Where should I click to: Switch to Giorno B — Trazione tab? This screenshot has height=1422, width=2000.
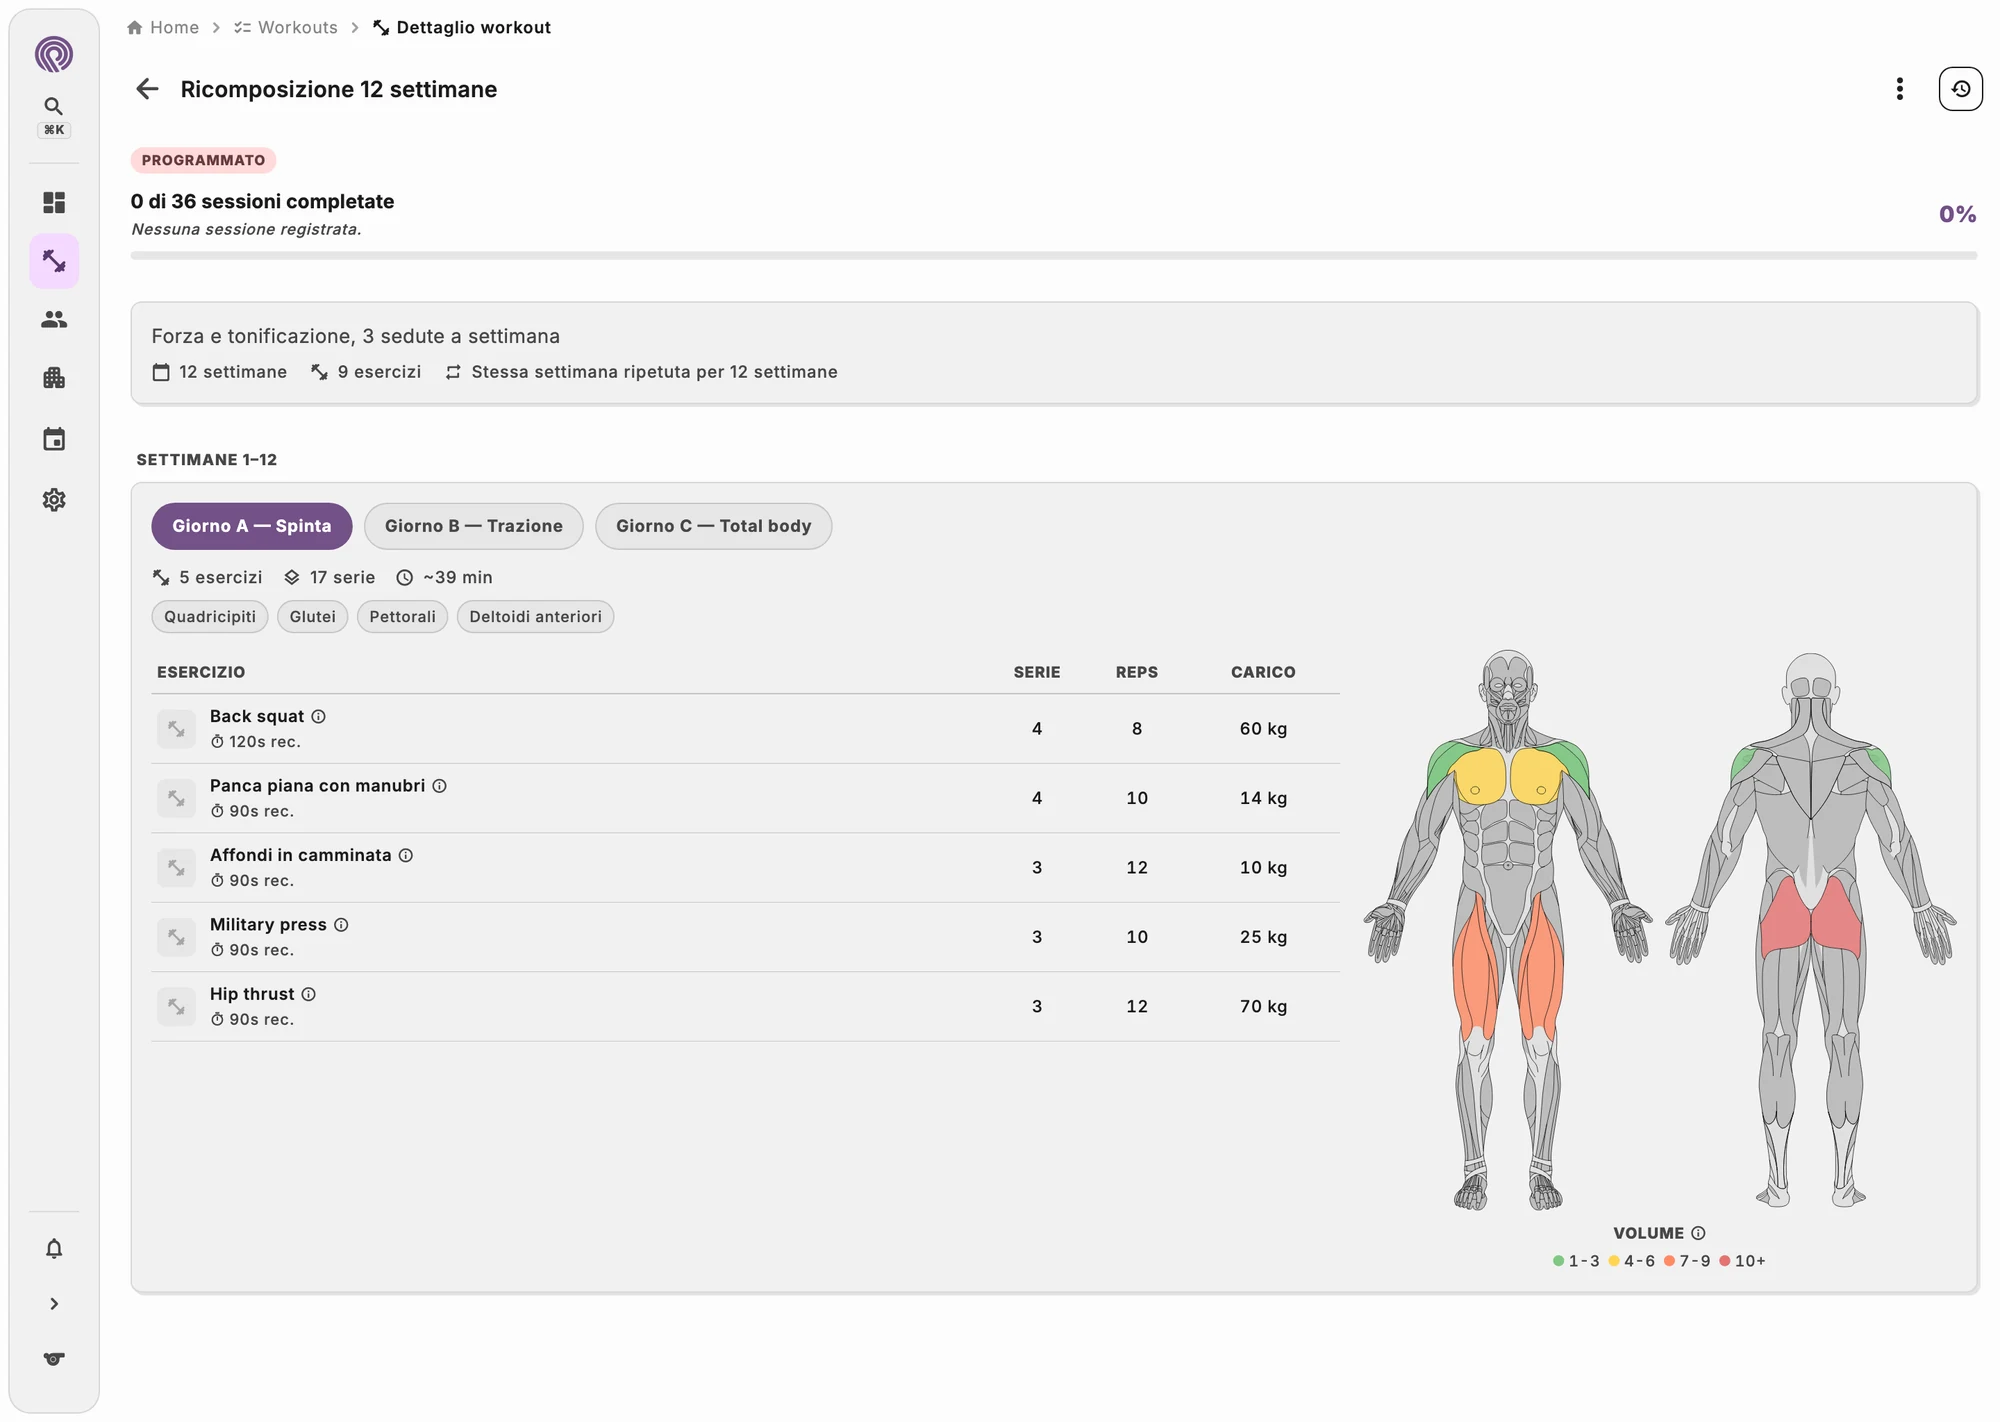pos(474,526)
